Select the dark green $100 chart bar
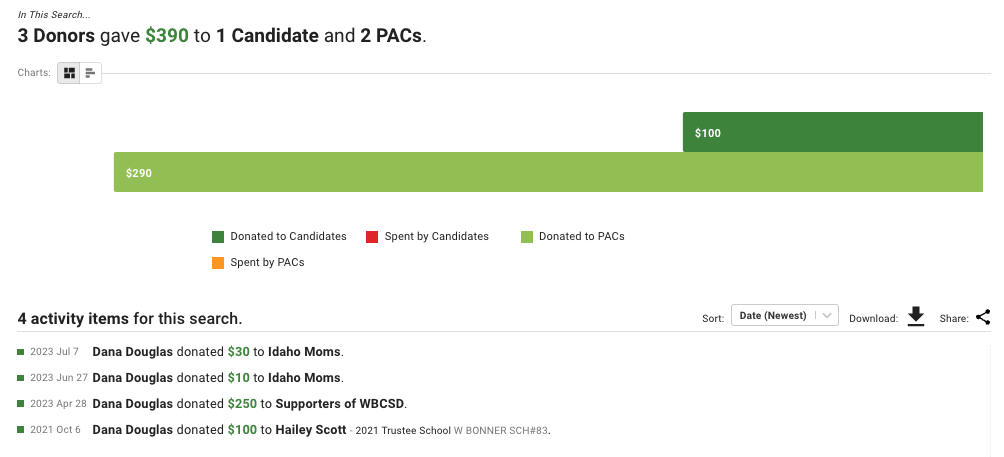This screenshot has height=457, width=1004. (x=832, y=132)
